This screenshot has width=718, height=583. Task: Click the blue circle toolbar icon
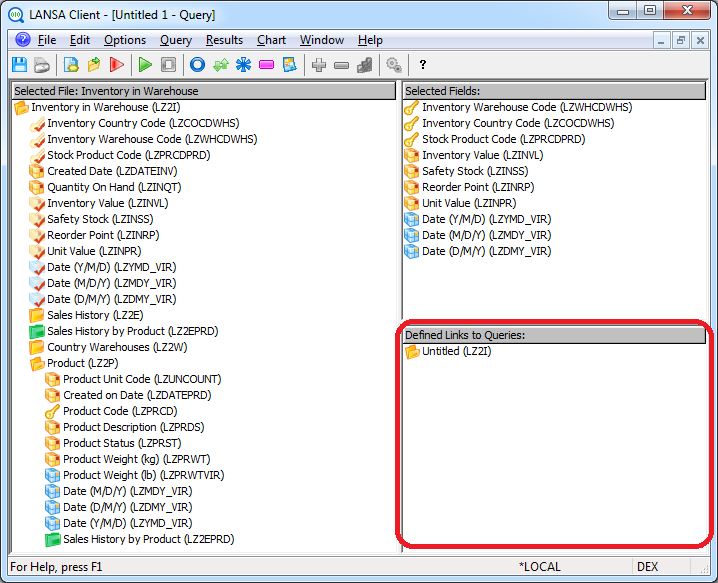coord(197,65)
